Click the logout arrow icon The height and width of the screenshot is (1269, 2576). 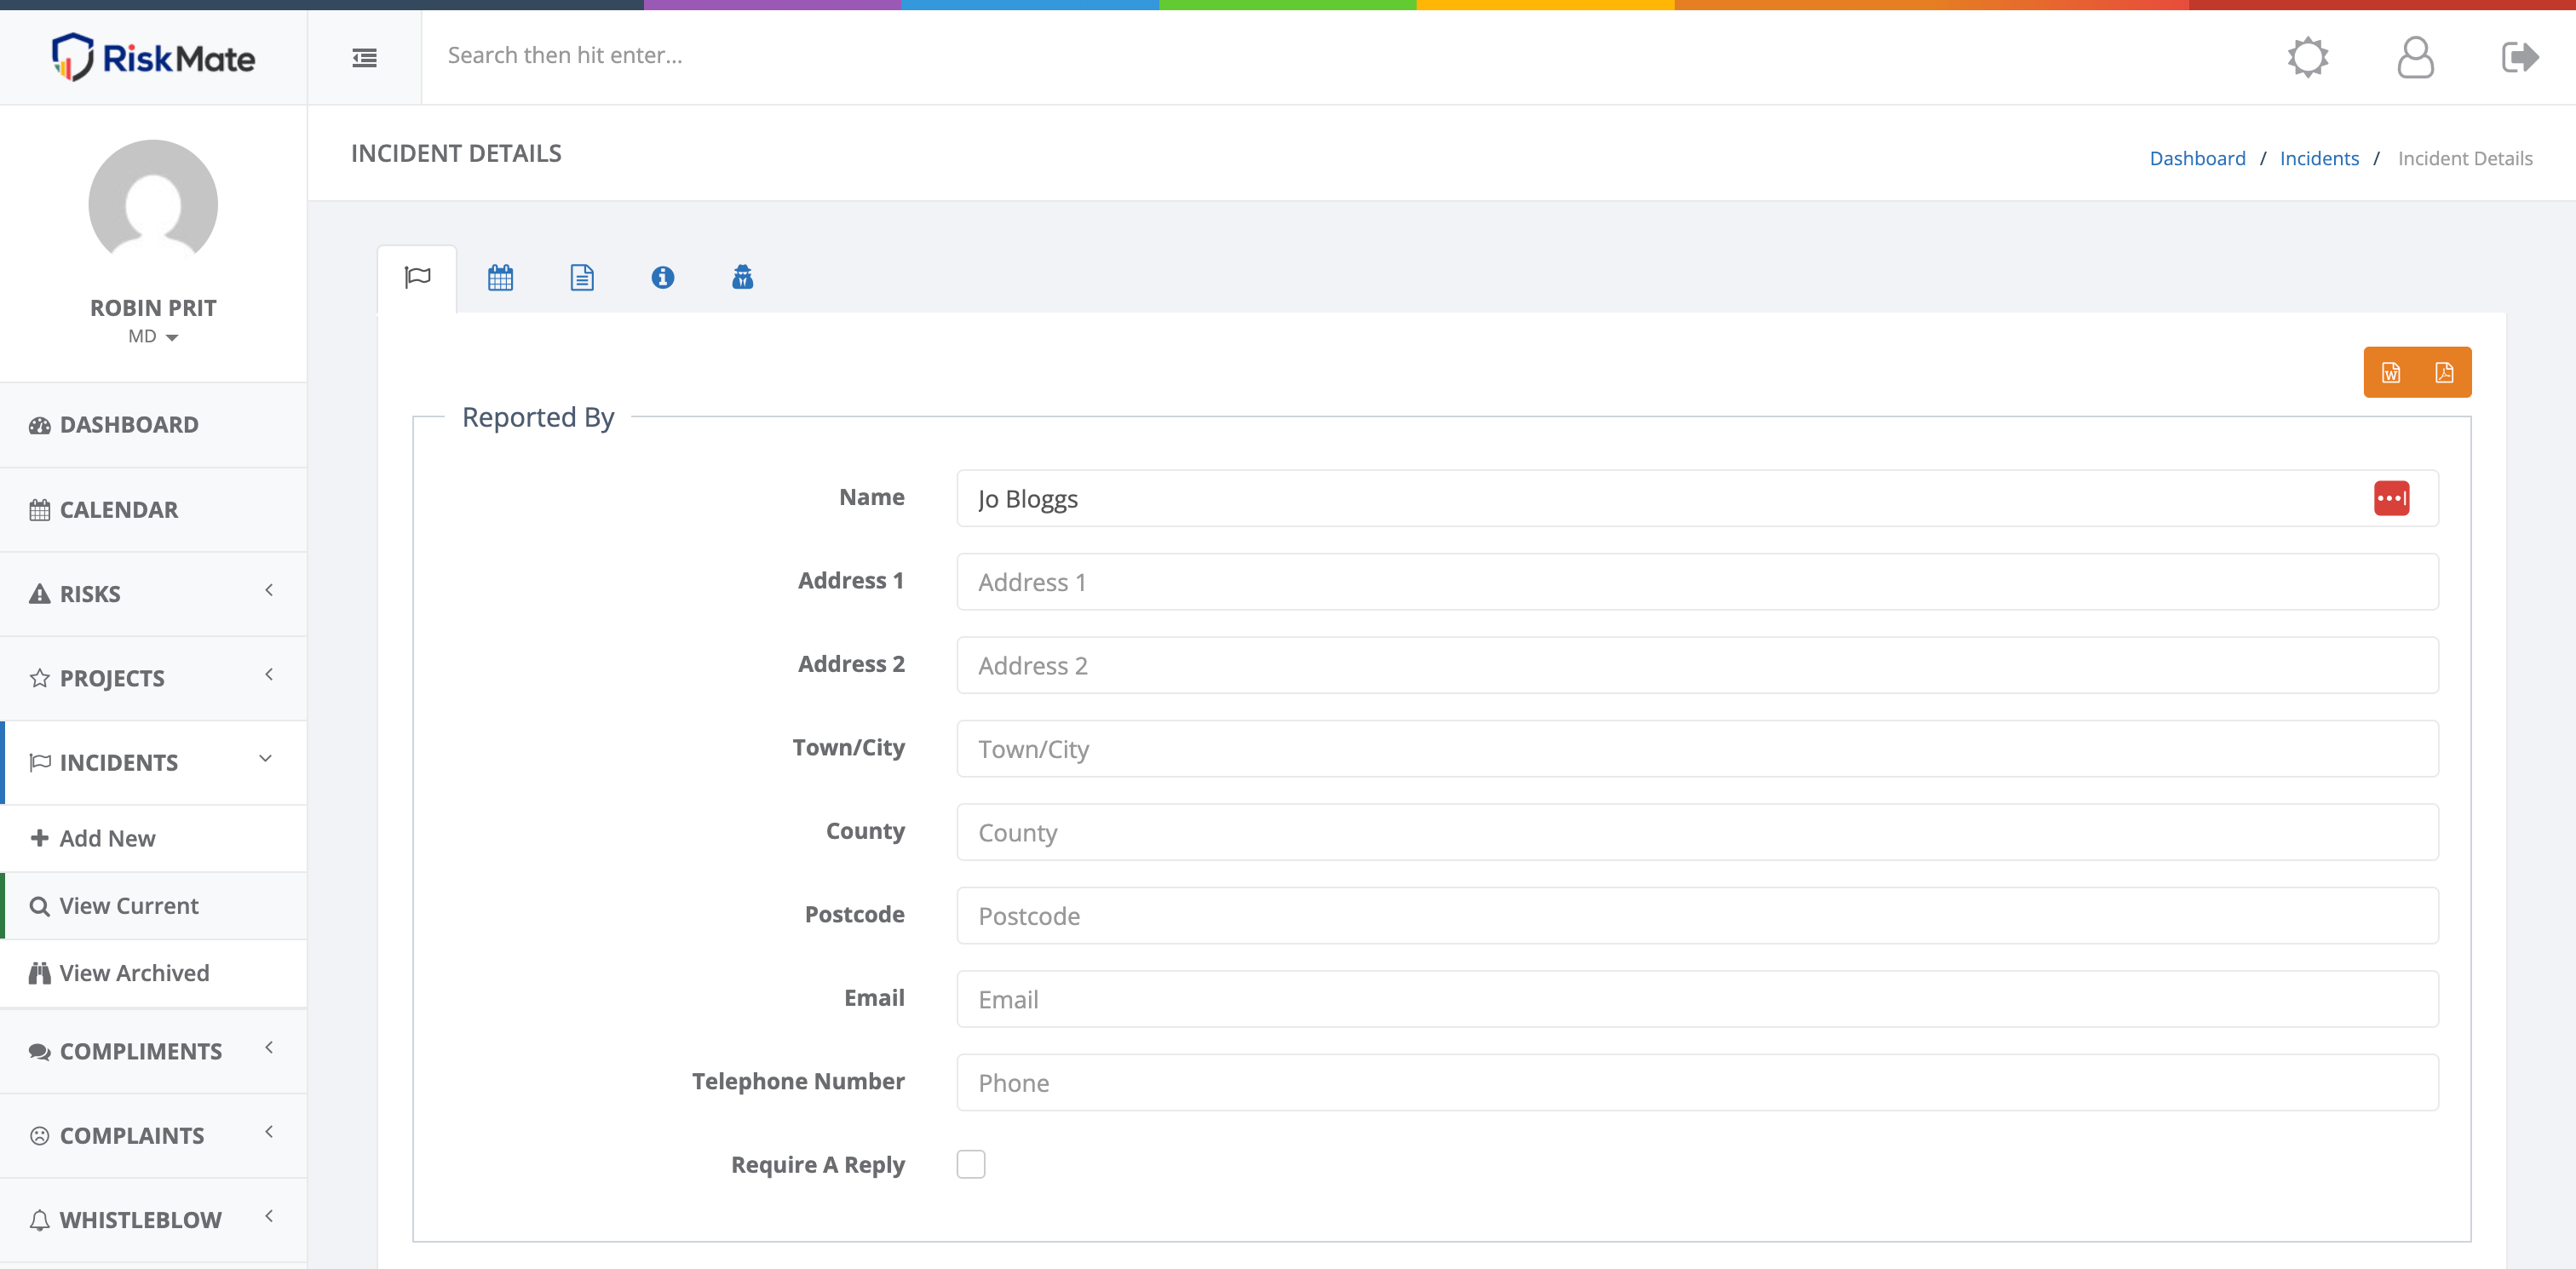[x=2520, y=57]
